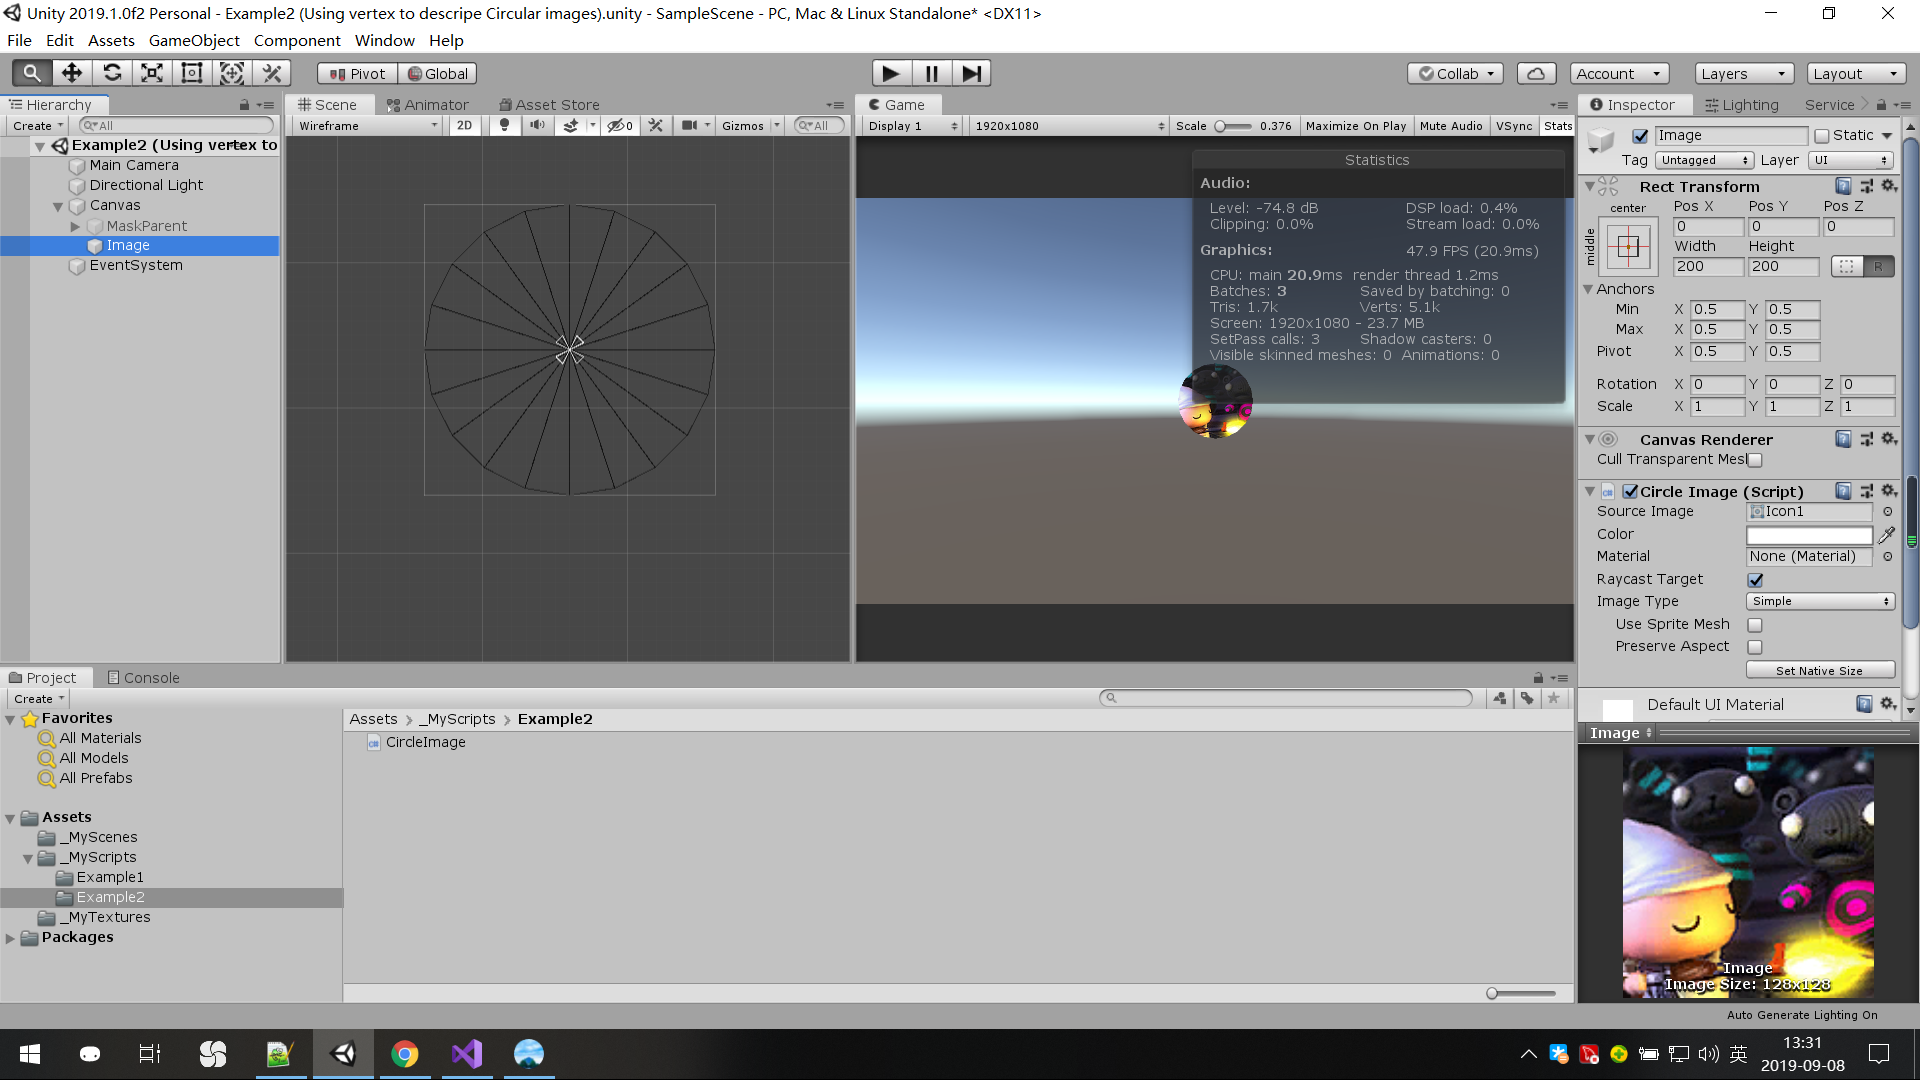Open the Layers dropdown

[1742, 73]
